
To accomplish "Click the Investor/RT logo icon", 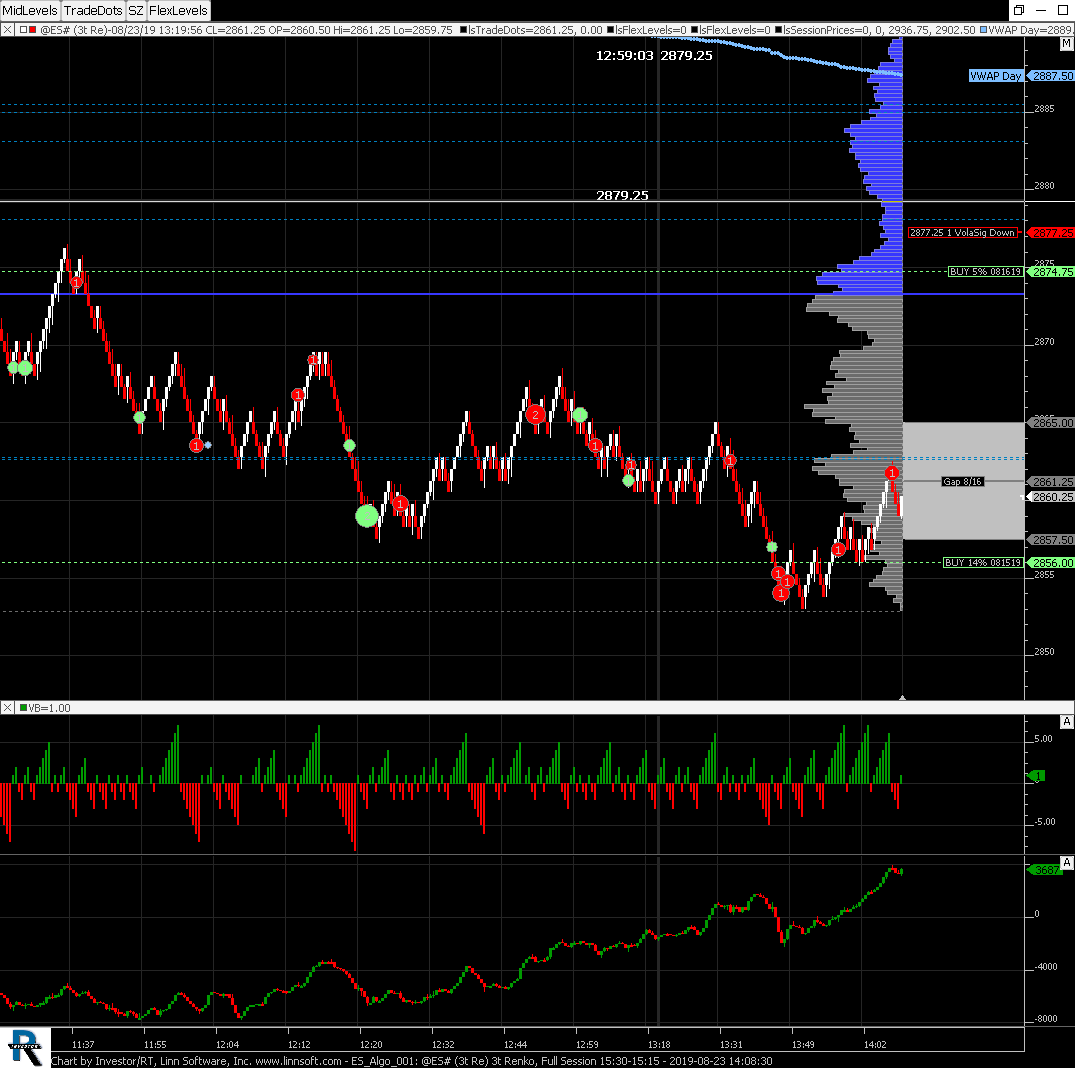I will click(x=25, y=1047).
